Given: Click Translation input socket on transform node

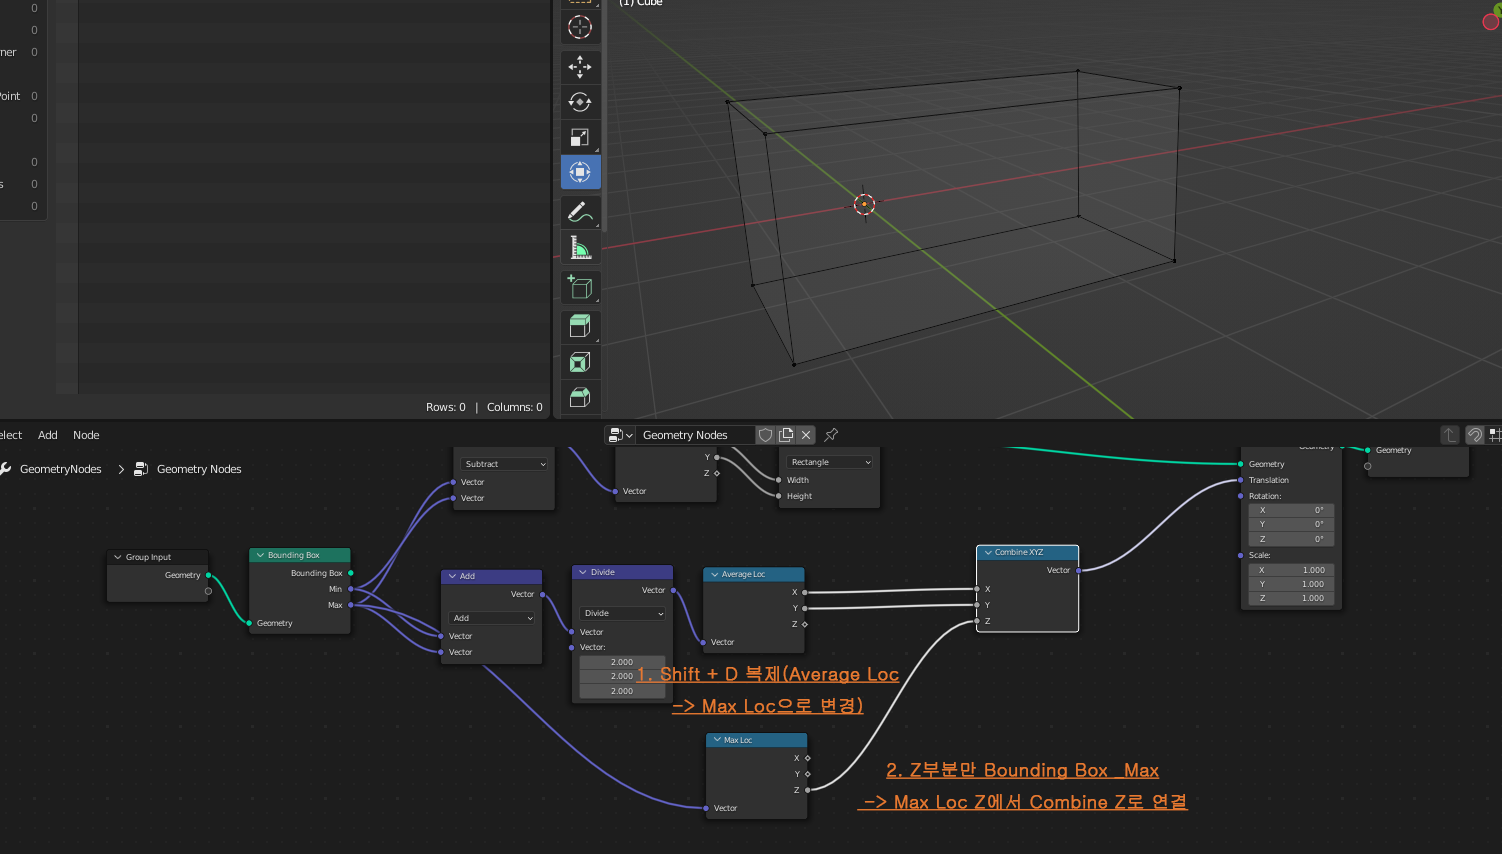Looking at the screenshot, I should (x=1241, y=480).
